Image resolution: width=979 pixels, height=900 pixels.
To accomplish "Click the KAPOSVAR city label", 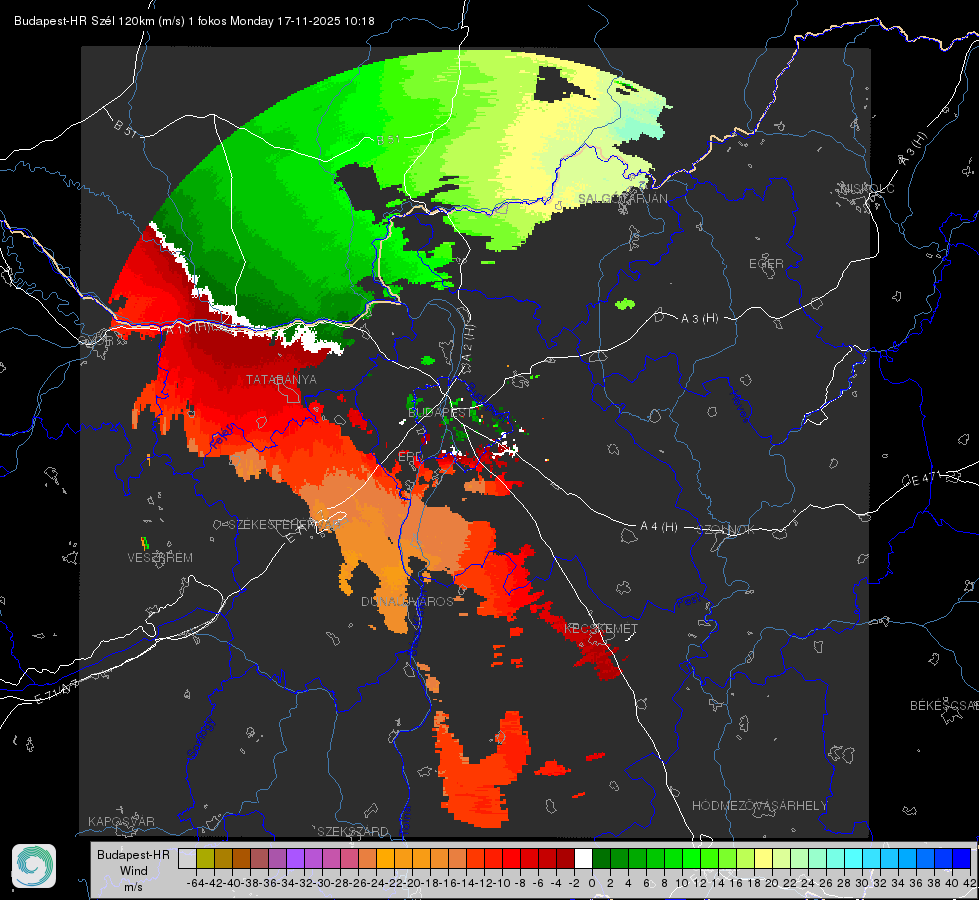I will point(121,821).
